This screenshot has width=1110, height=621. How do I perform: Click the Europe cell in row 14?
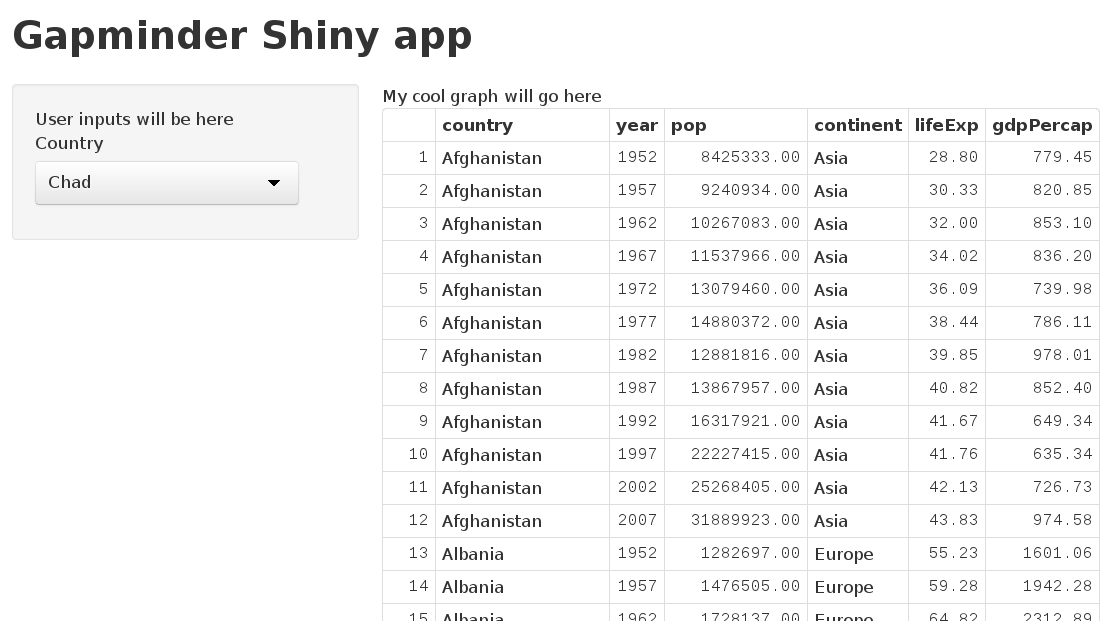(844, 587)
